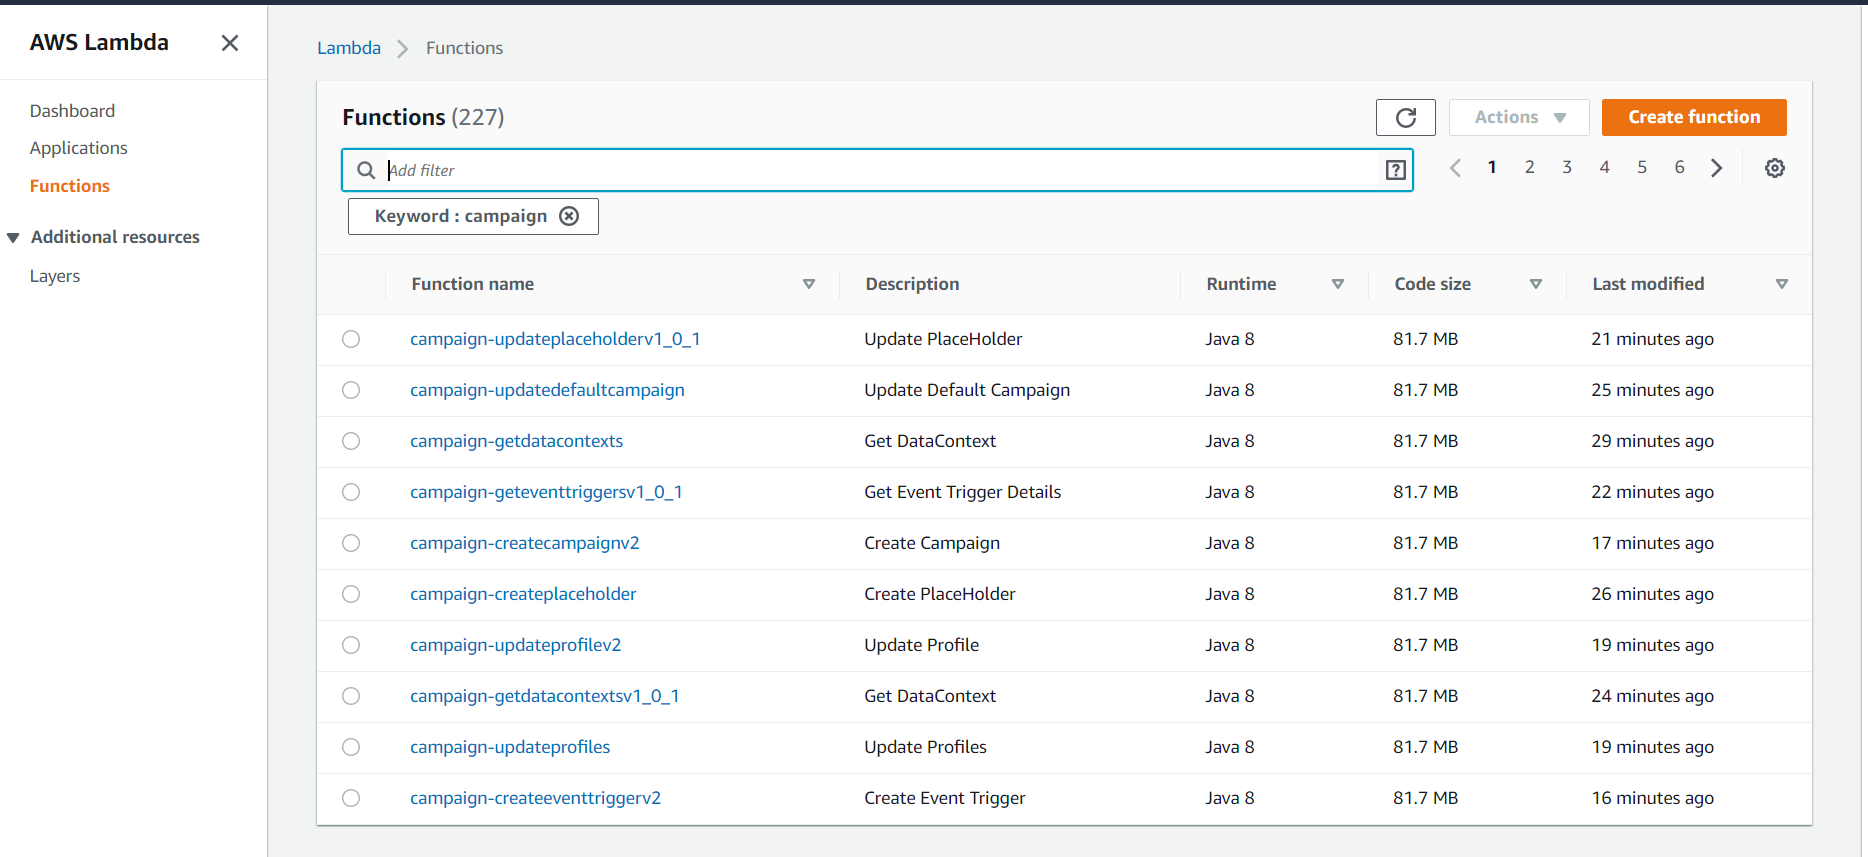Collapse the Additional resources section

pos(14,237)
